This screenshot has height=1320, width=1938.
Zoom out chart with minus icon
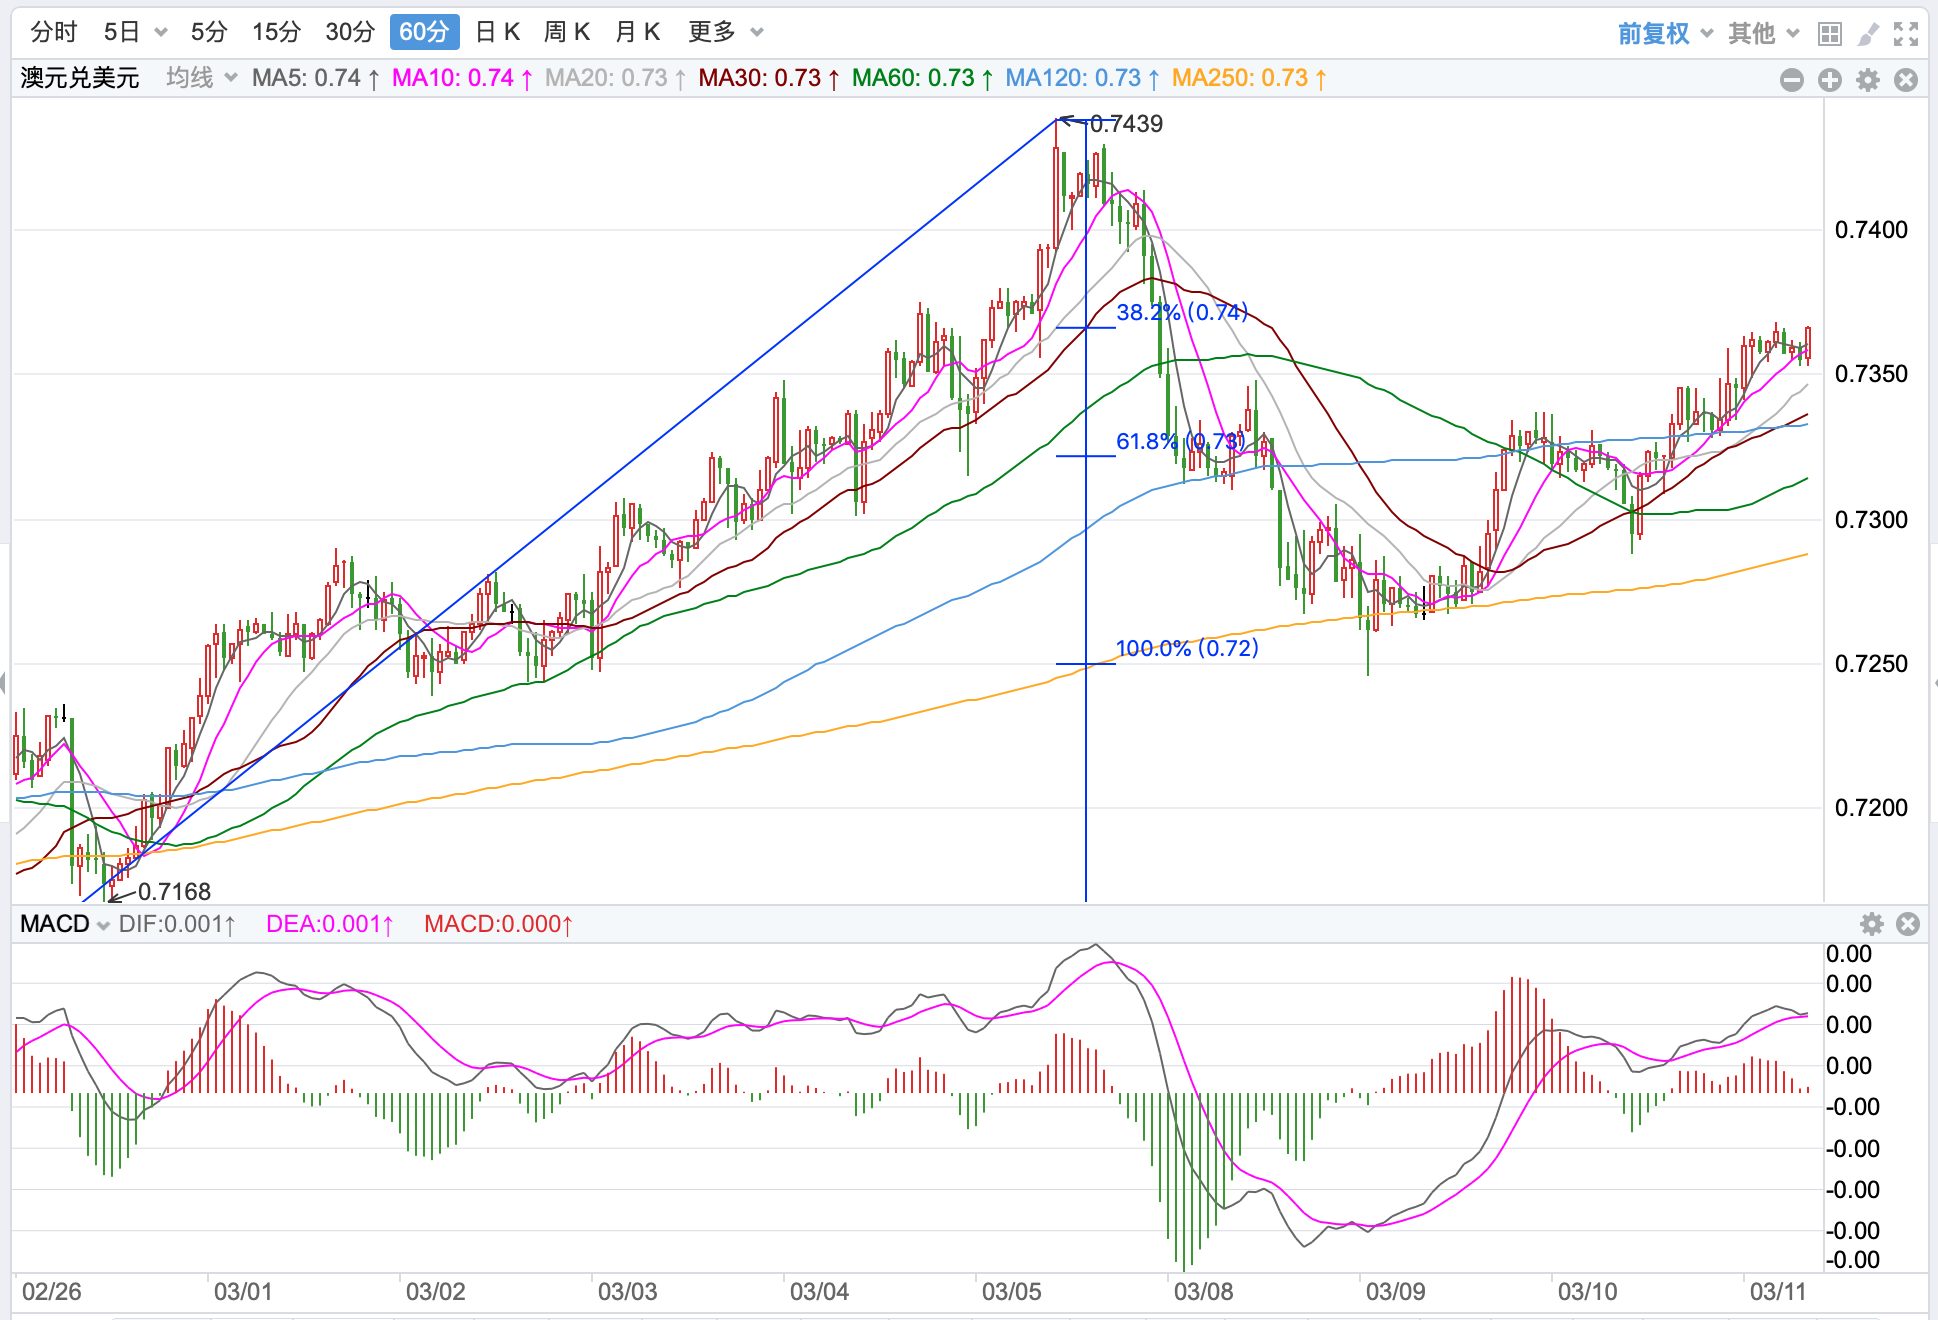1792,80
